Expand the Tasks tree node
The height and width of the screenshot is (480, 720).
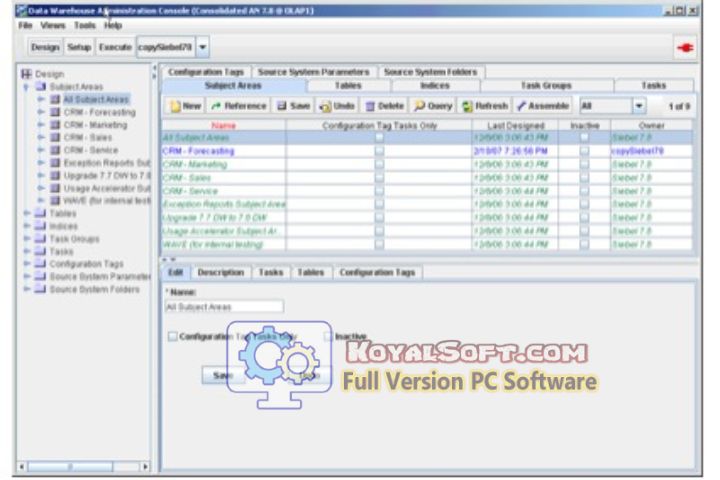pyautogui.click(x=27, y=251)
